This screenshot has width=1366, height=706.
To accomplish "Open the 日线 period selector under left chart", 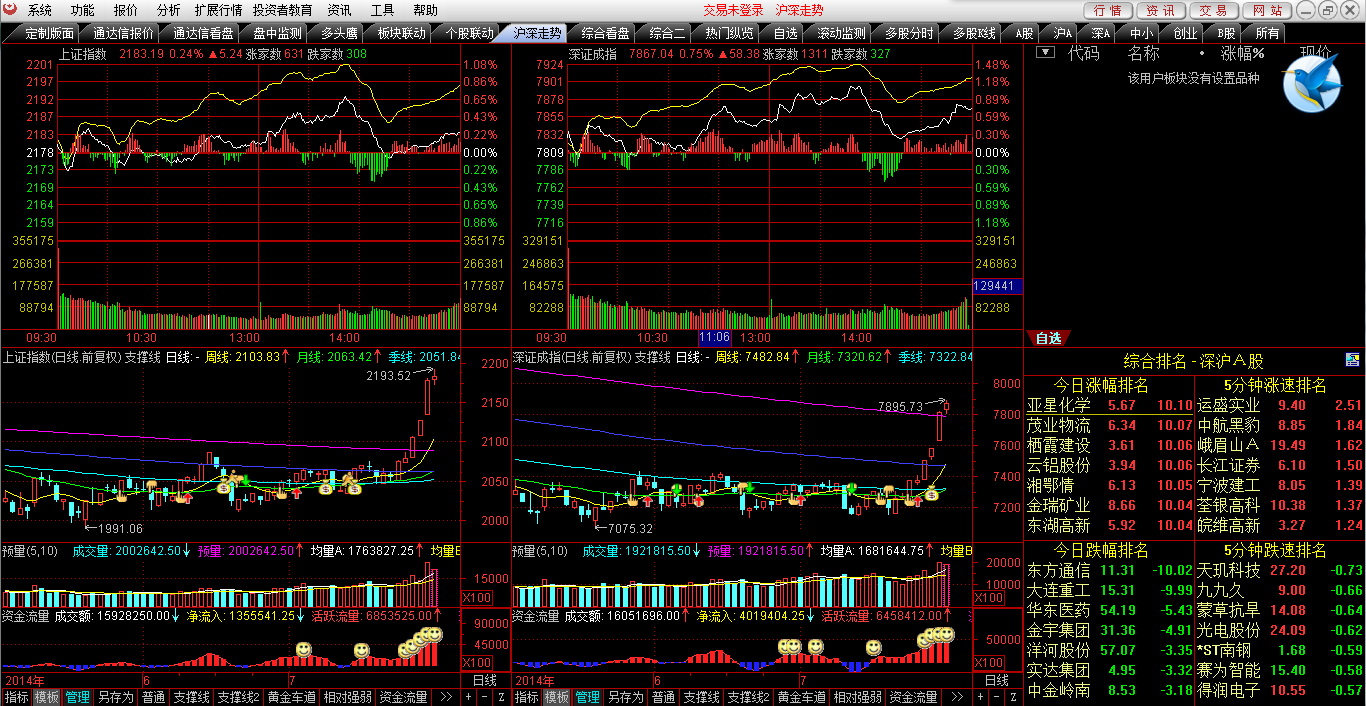I will coord(484,680).
